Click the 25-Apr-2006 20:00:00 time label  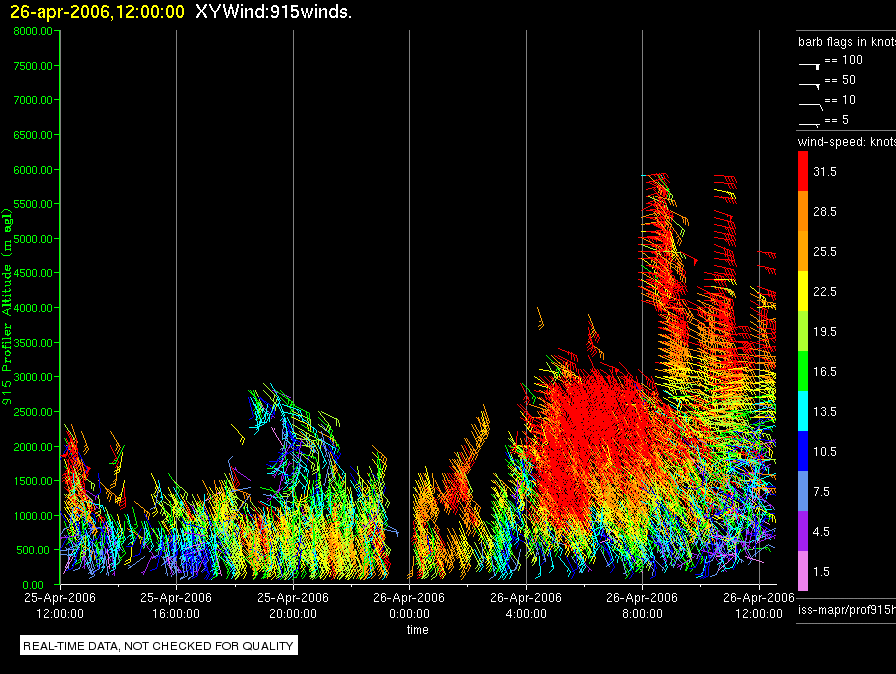[293, 605]
